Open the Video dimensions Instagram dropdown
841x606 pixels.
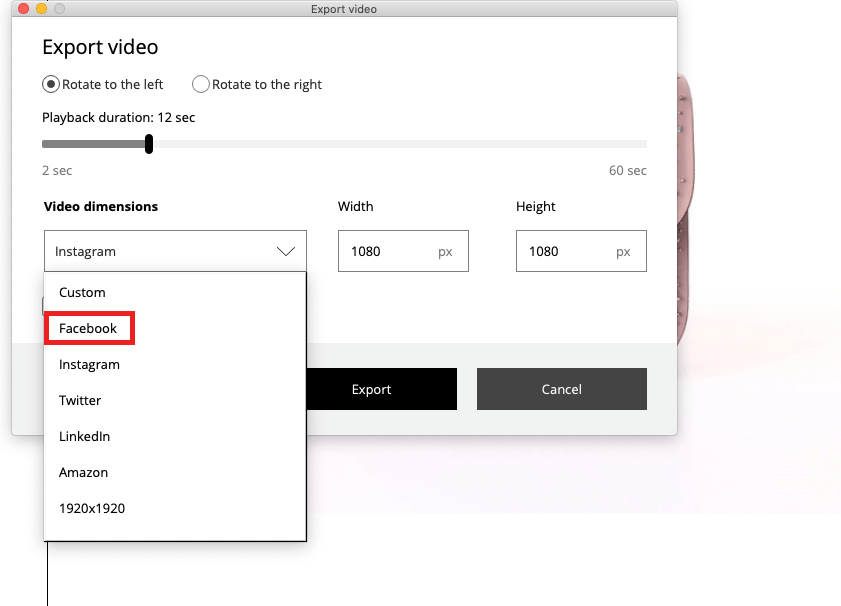(x=175, y=251)
